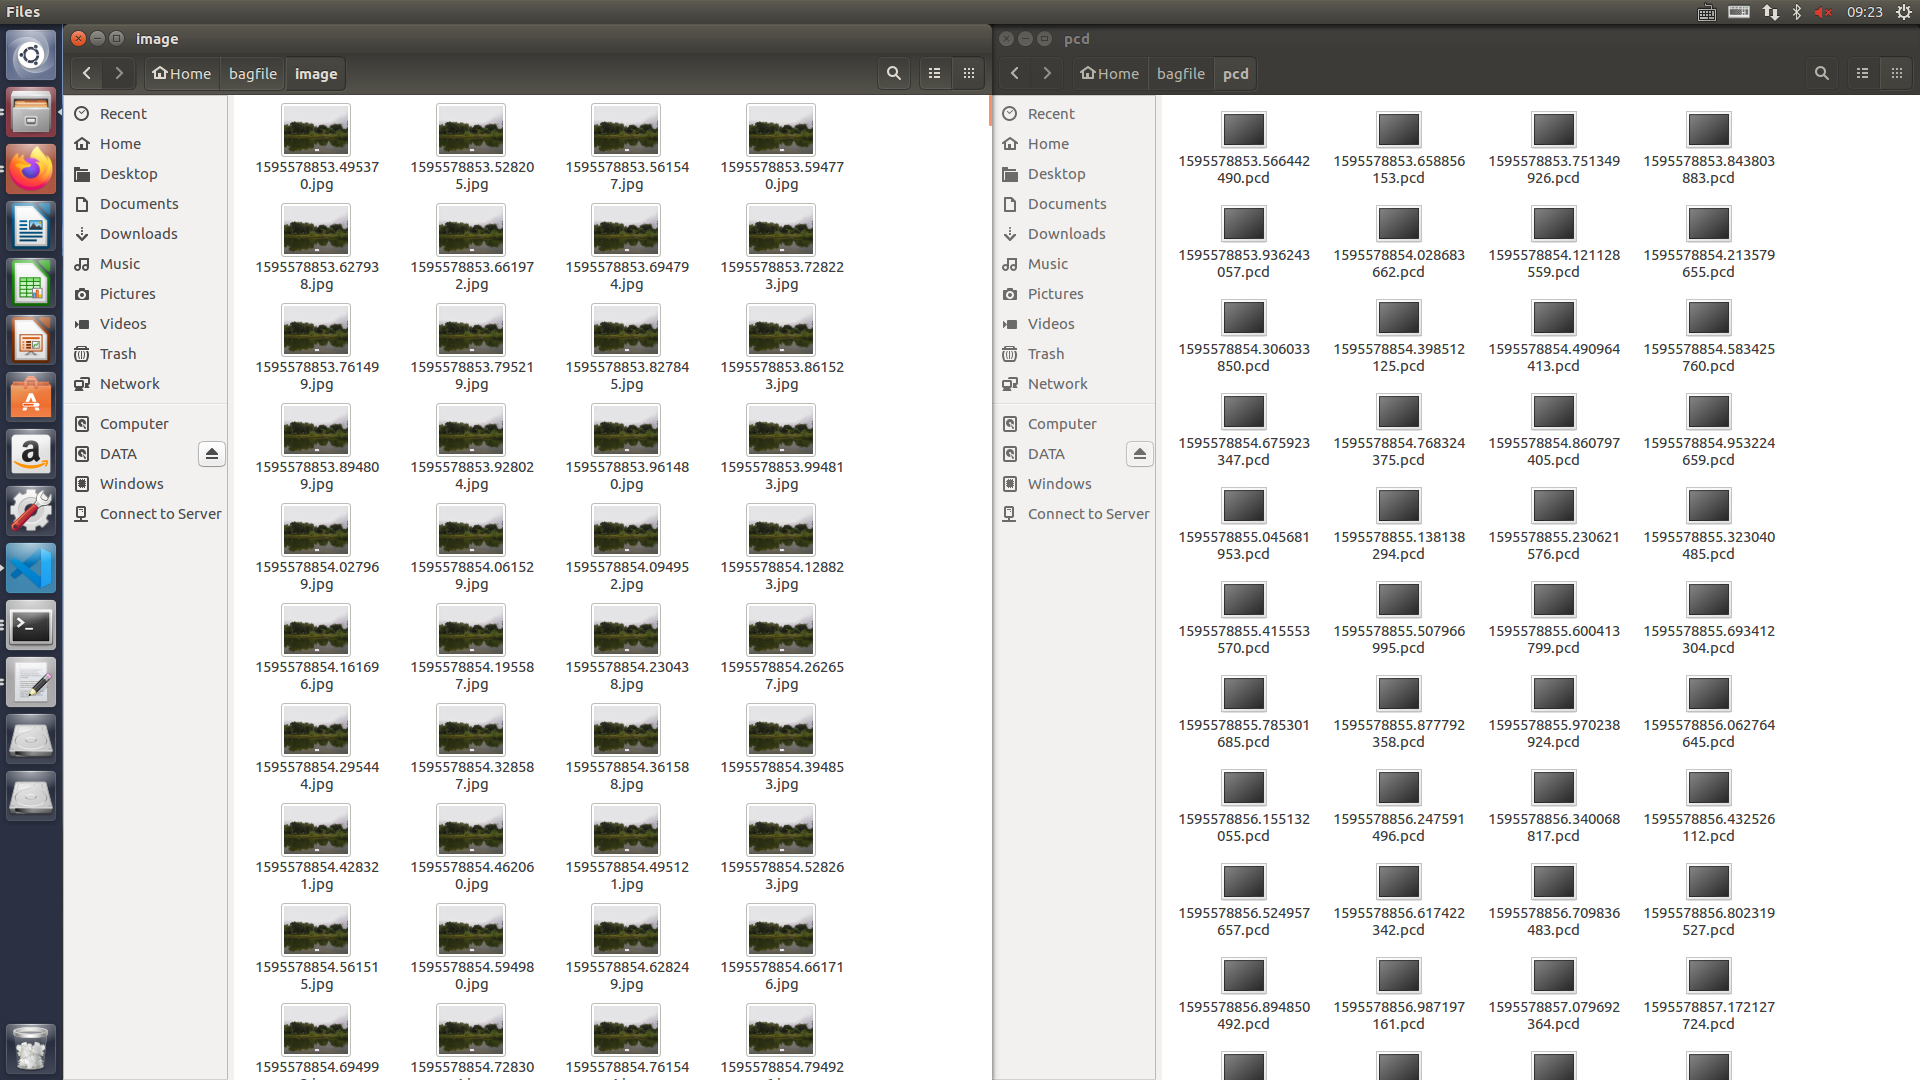Open the system power menu indicator
The width and height of the screenshot is (1920, 1080).
pos(1903,12)
